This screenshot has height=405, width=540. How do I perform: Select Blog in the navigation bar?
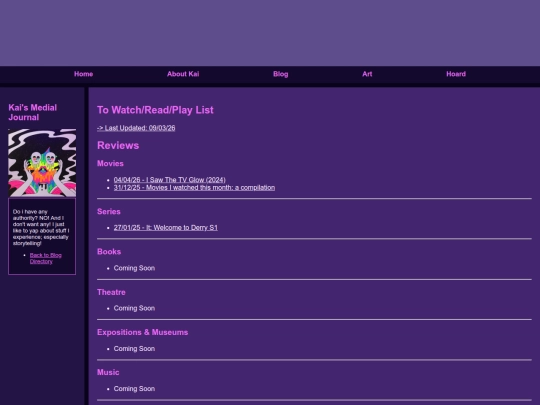tap(280, 74)
